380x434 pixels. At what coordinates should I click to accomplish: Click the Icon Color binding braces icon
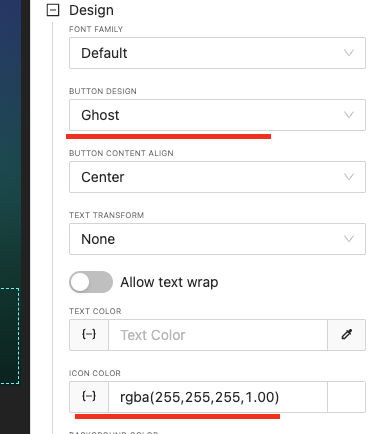tap(89, 397)
